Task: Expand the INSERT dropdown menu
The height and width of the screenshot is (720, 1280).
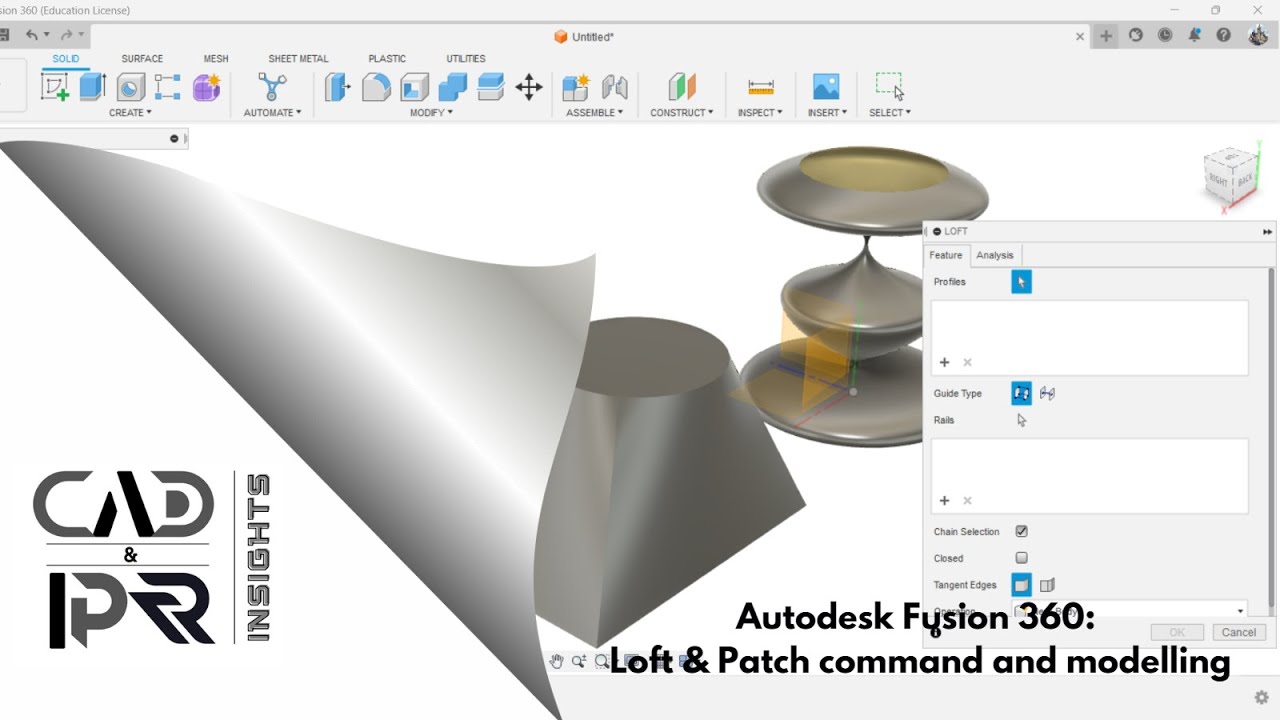Action: coord(827,113)
